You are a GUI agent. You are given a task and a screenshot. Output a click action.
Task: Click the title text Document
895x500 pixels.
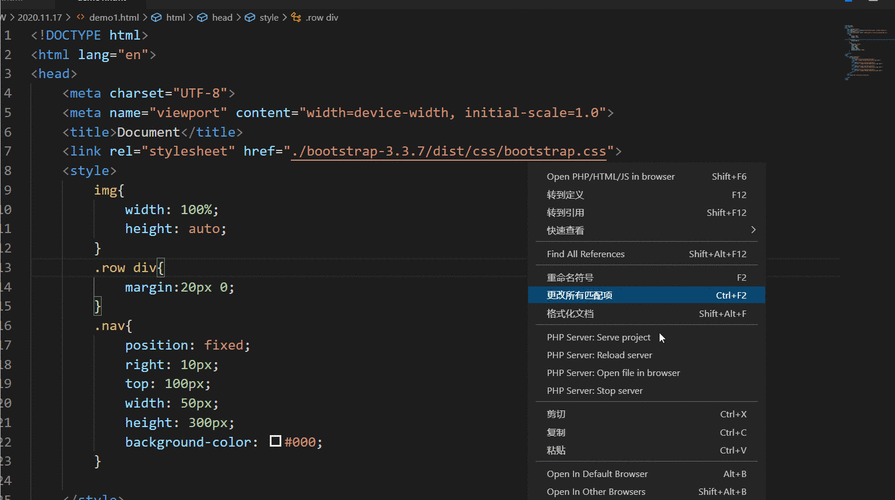[148, 132]
